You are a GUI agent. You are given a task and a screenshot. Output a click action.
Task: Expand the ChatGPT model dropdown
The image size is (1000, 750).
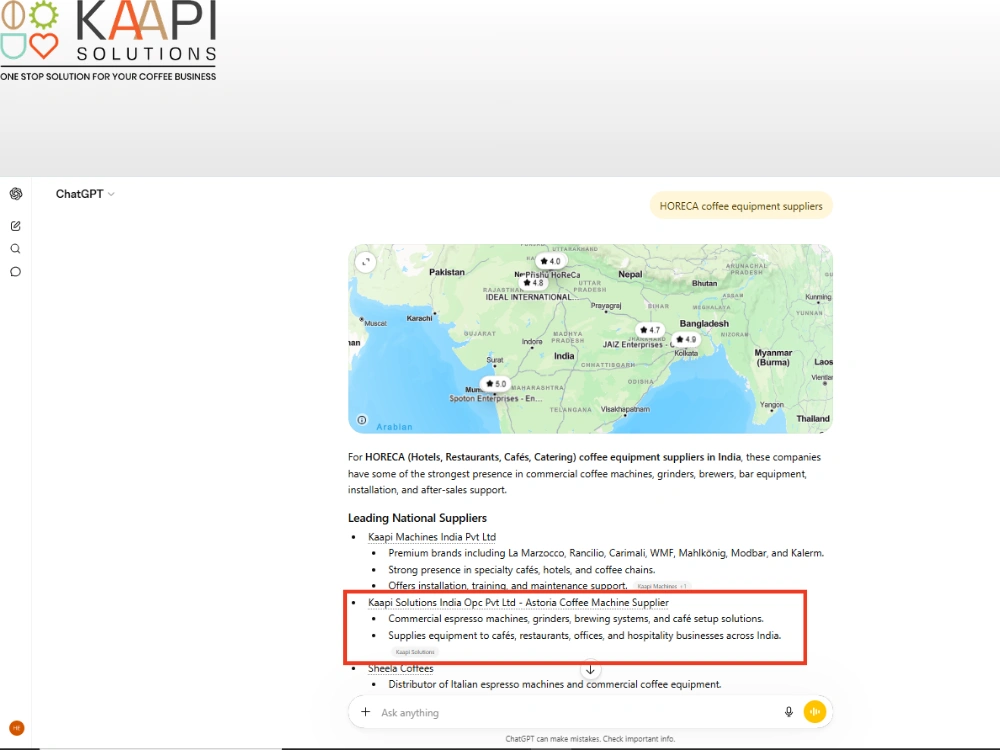pos(85,194)
